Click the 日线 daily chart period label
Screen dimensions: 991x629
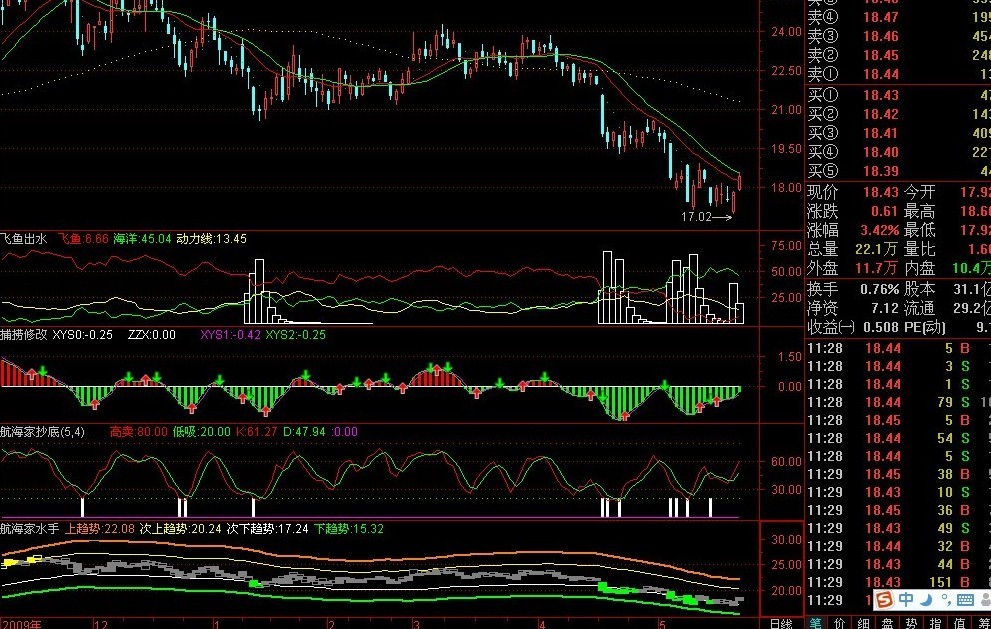tap(781, 622)
